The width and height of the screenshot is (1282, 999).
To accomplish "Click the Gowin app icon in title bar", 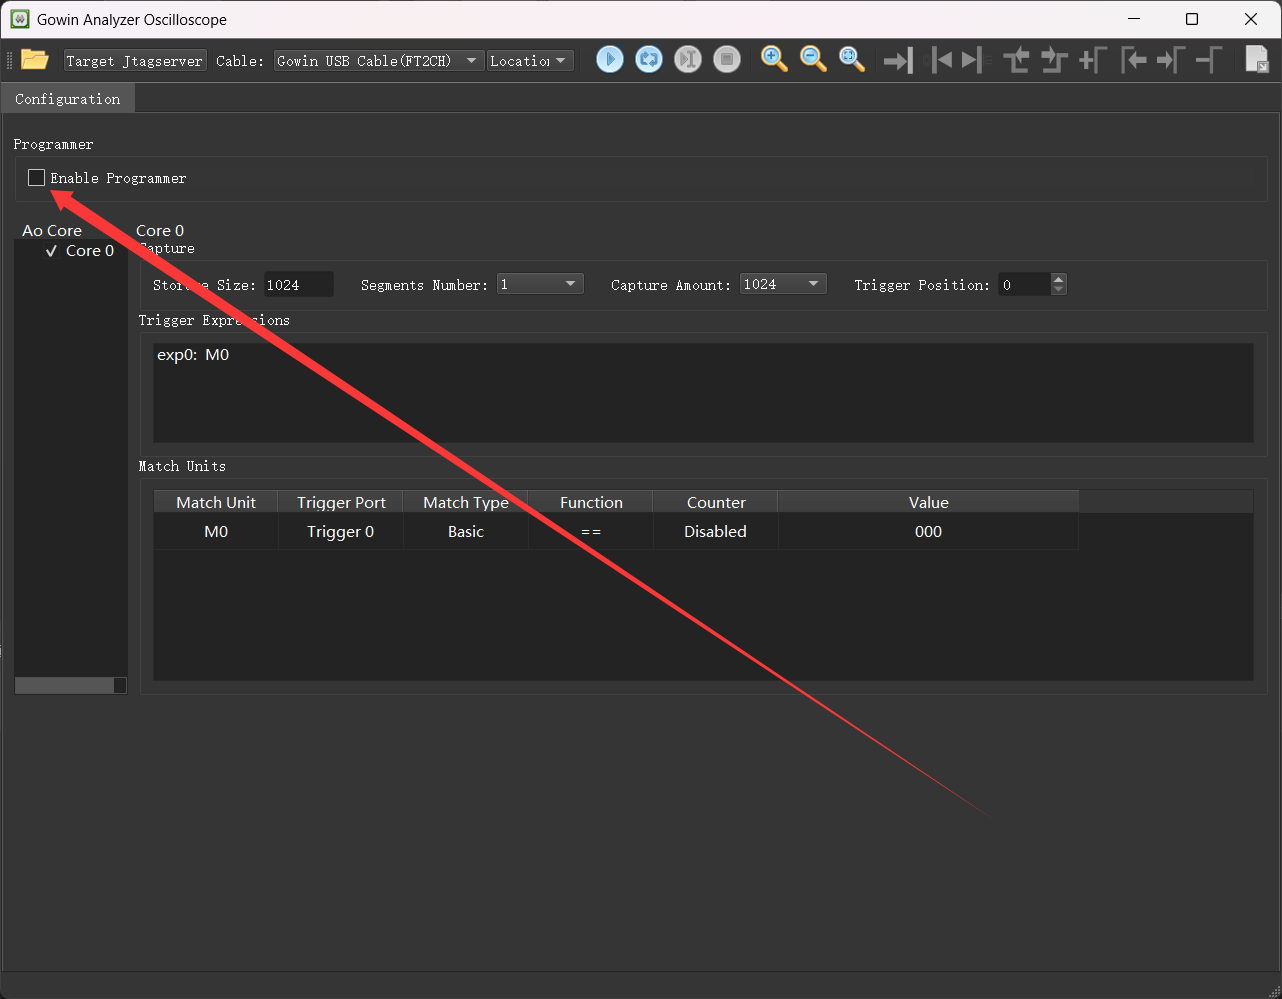I will [20, 19].
